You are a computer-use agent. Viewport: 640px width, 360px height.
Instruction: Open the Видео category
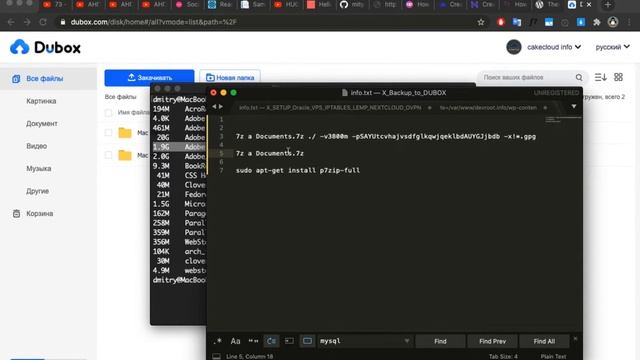[x=37, y=146]
